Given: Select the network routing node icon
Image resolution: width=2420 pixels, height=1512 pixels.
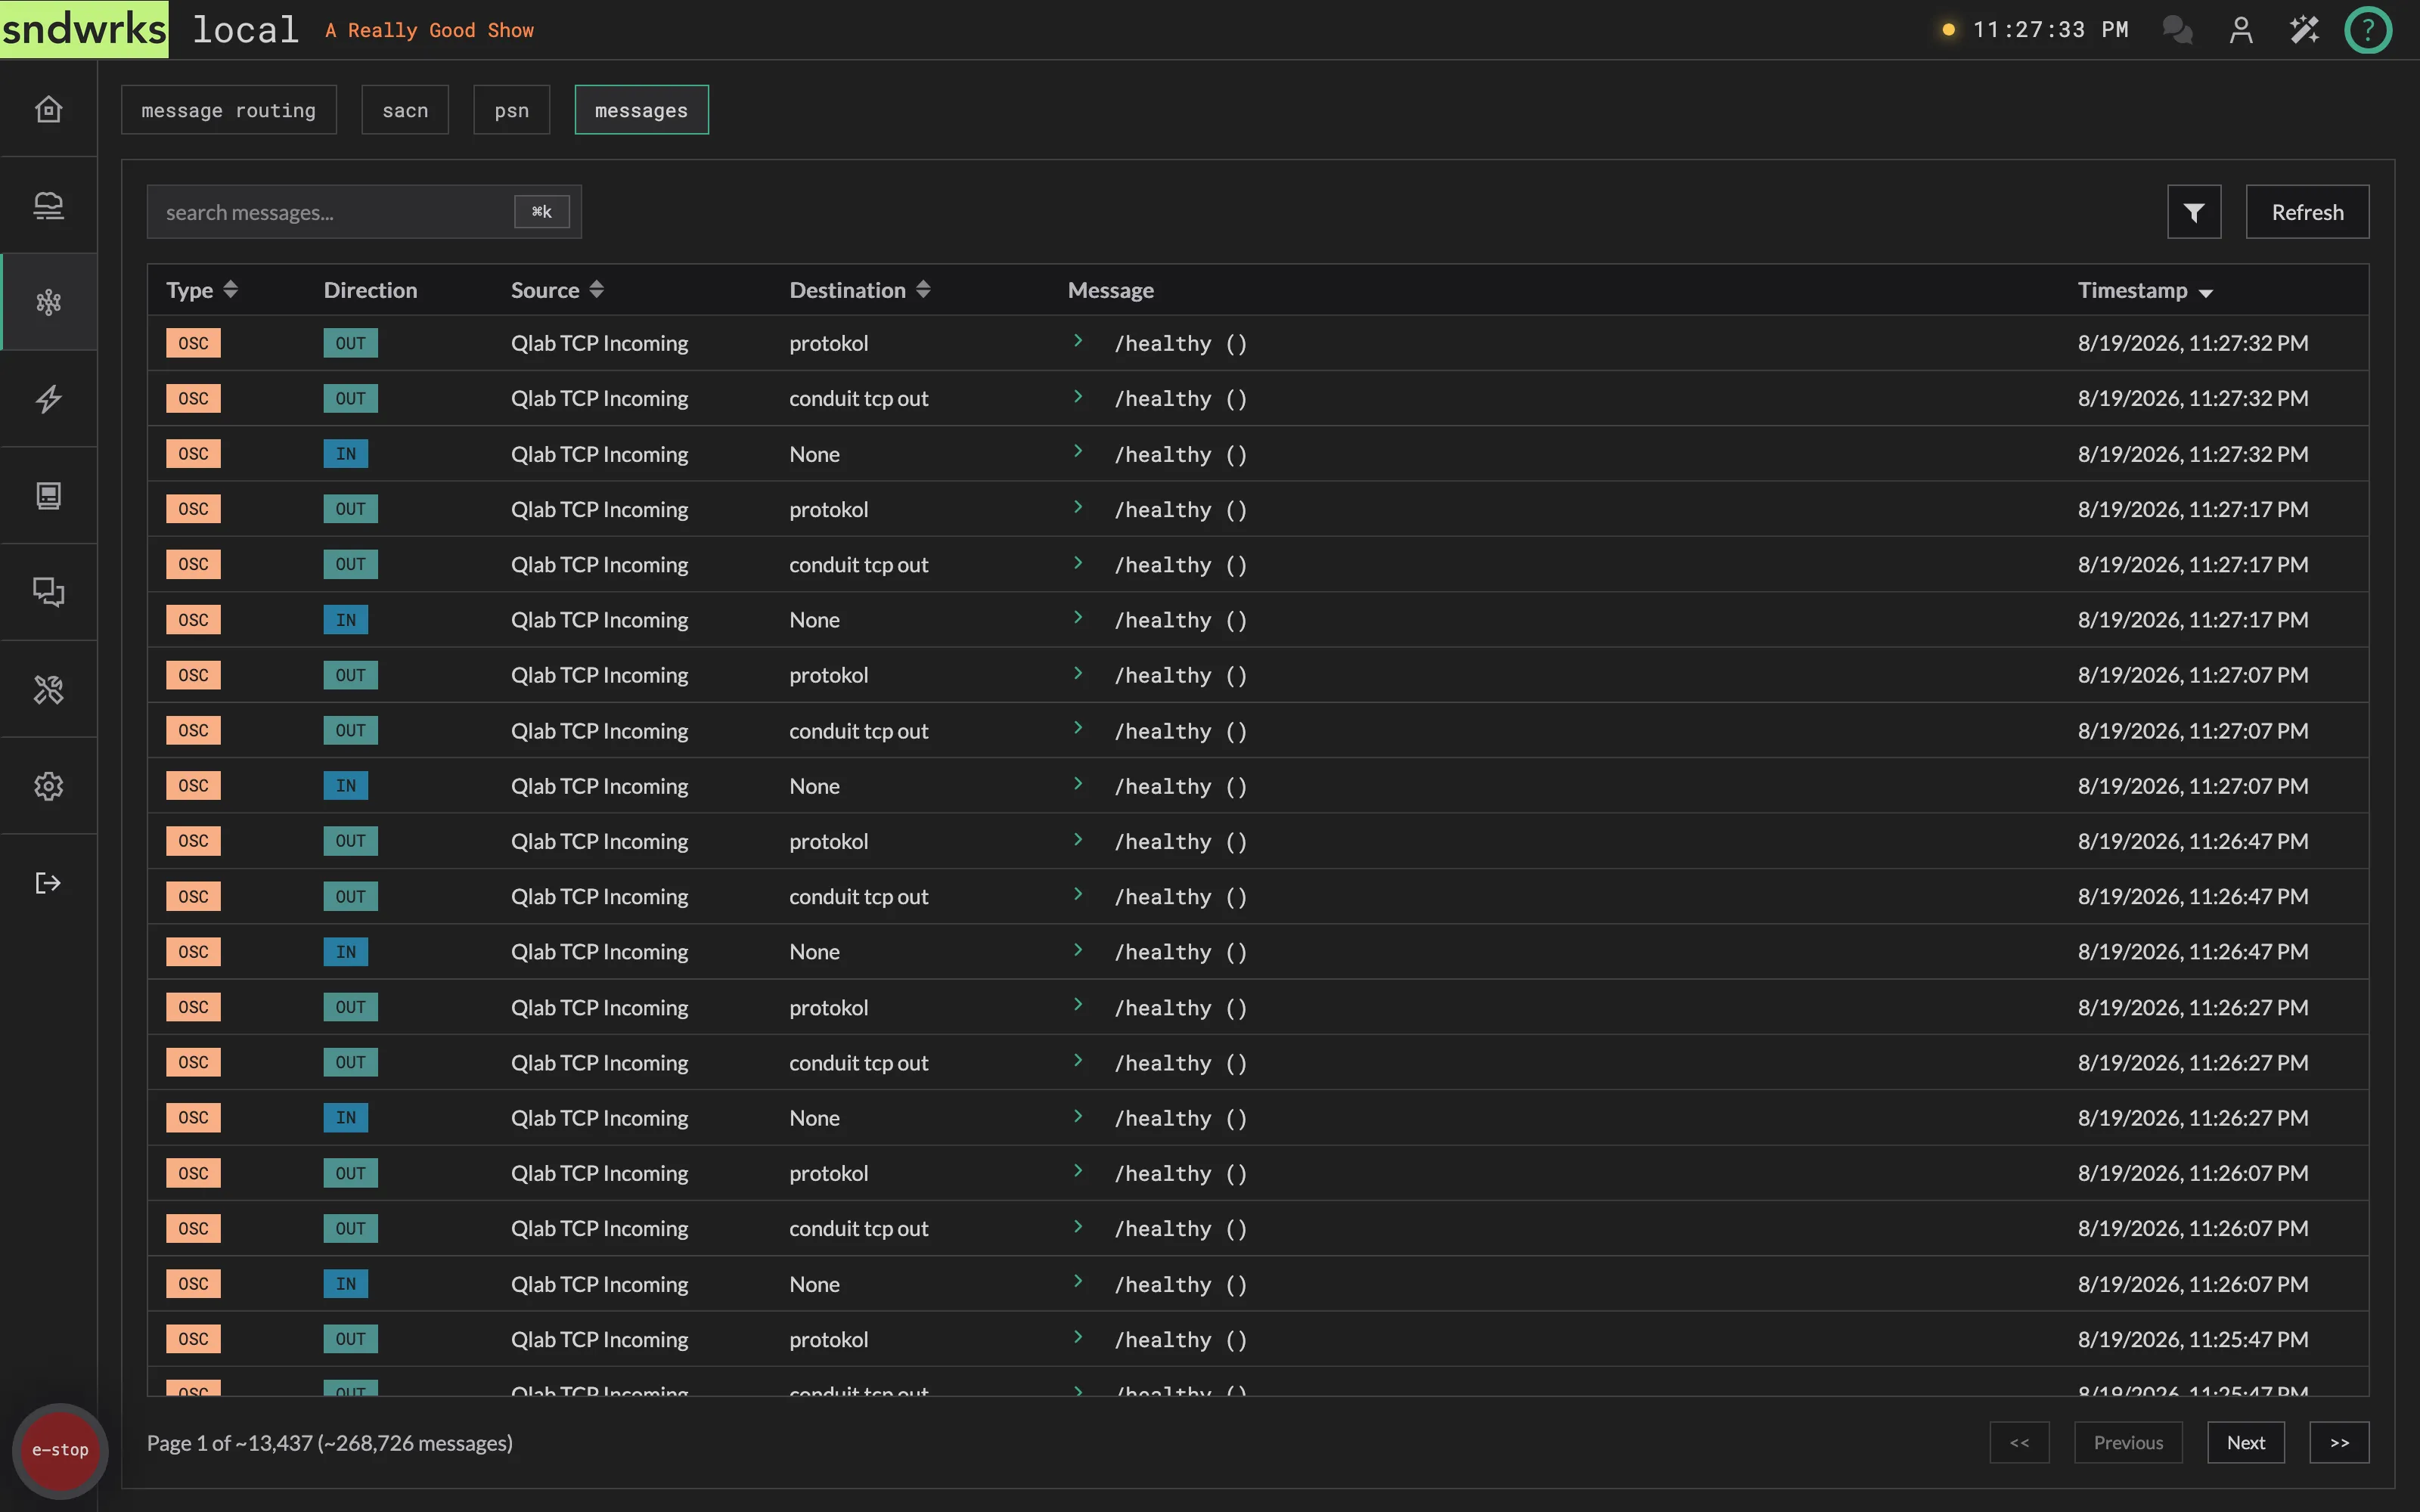Looking at the screenshot, I should coord(48,302).
